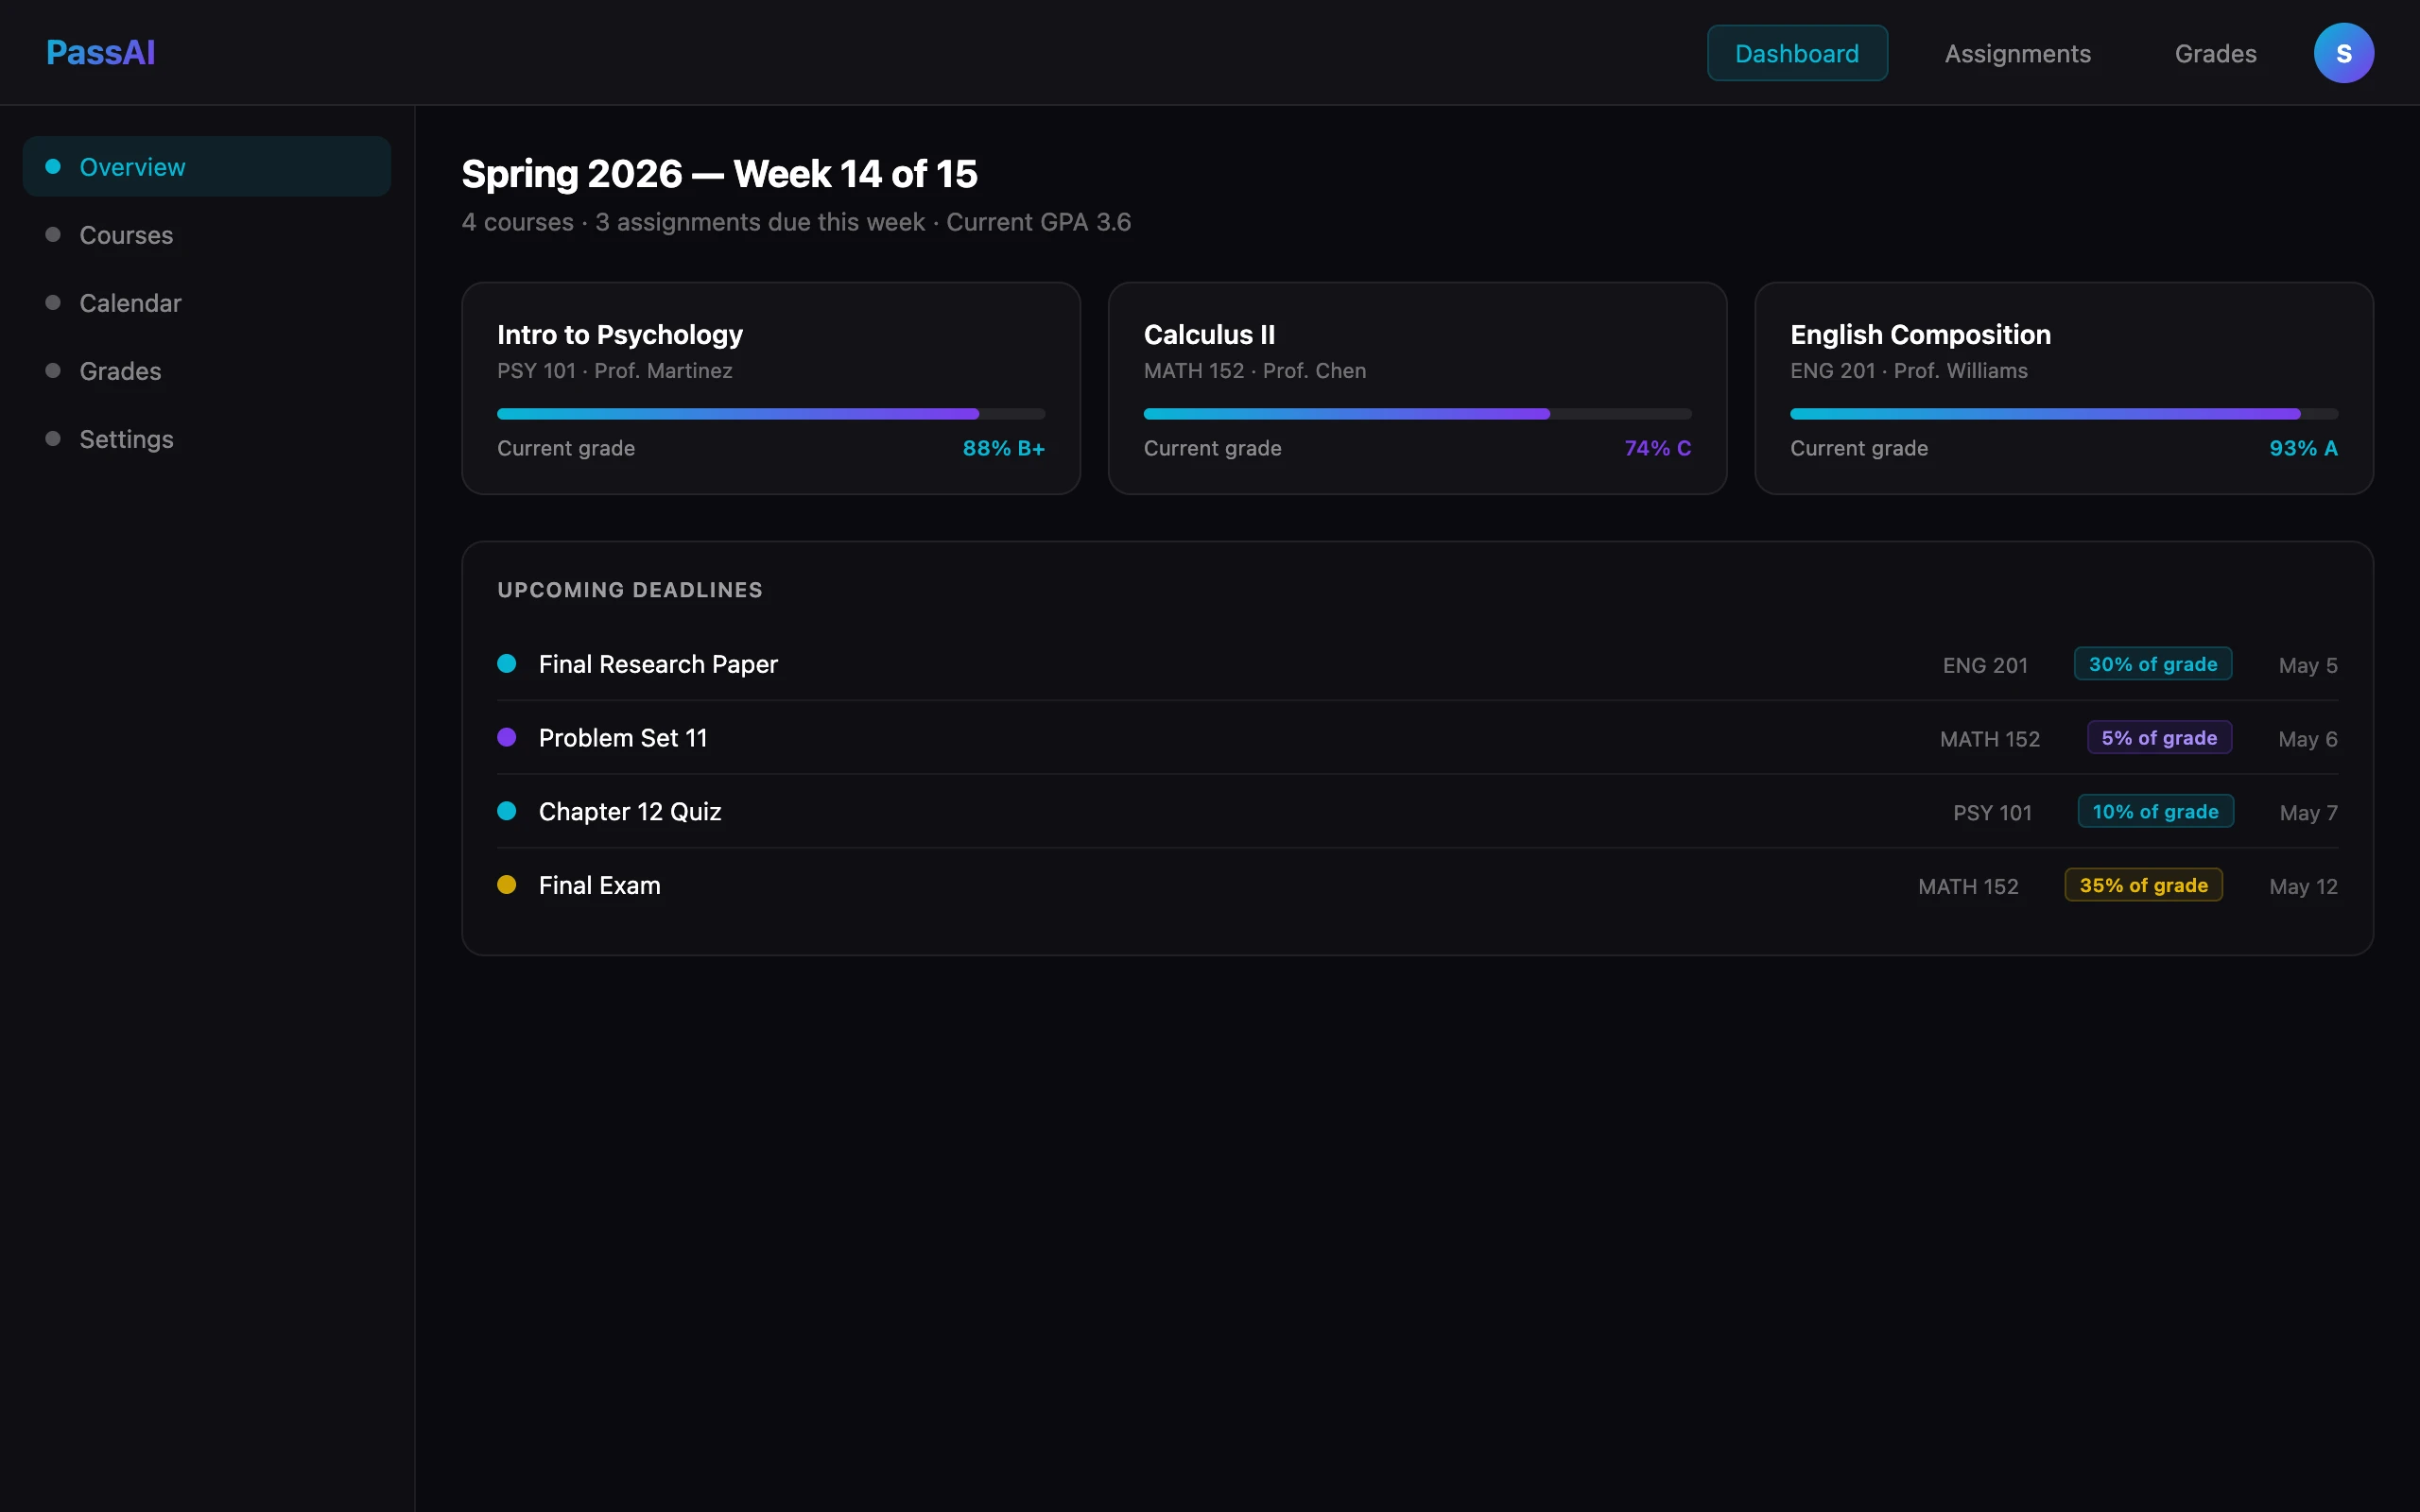Click the Overview bullet dot in sidebar
Image resolution: width=2420 pixels, height=1512 pixels.
53,167
